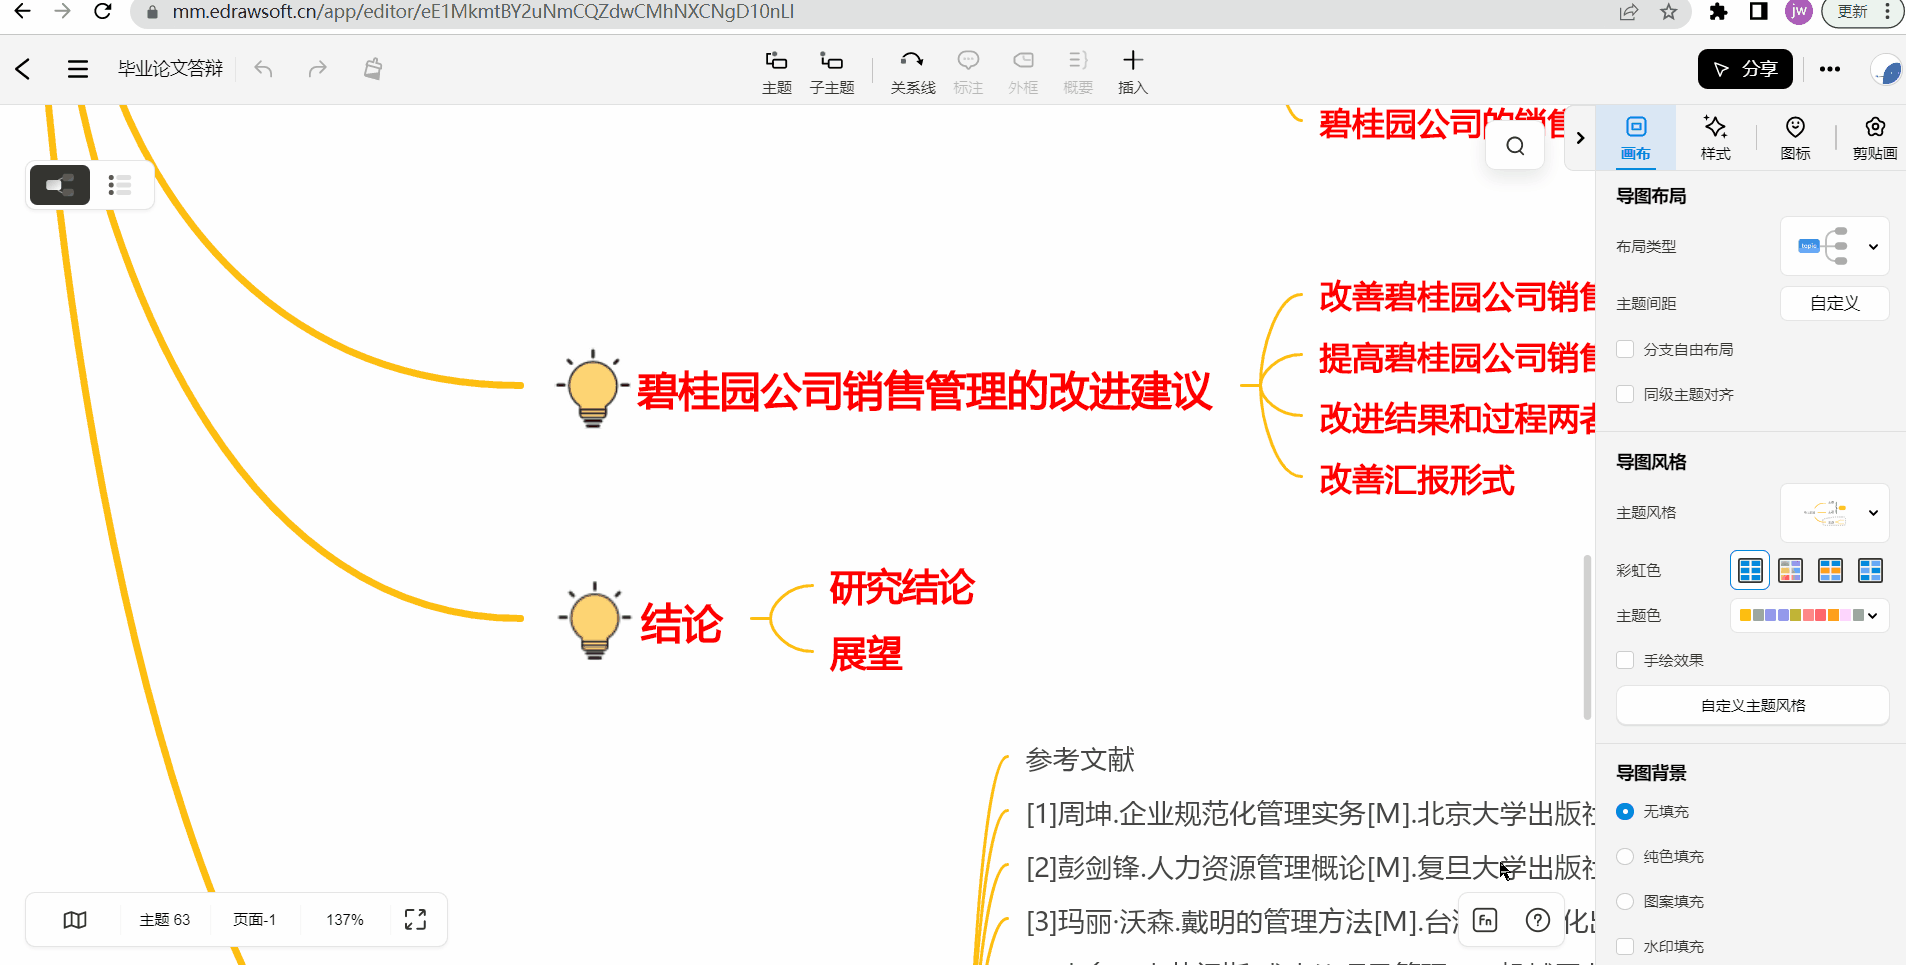
Task: Click the 自定义 topic spacing button
Action: click(1835, 303)
